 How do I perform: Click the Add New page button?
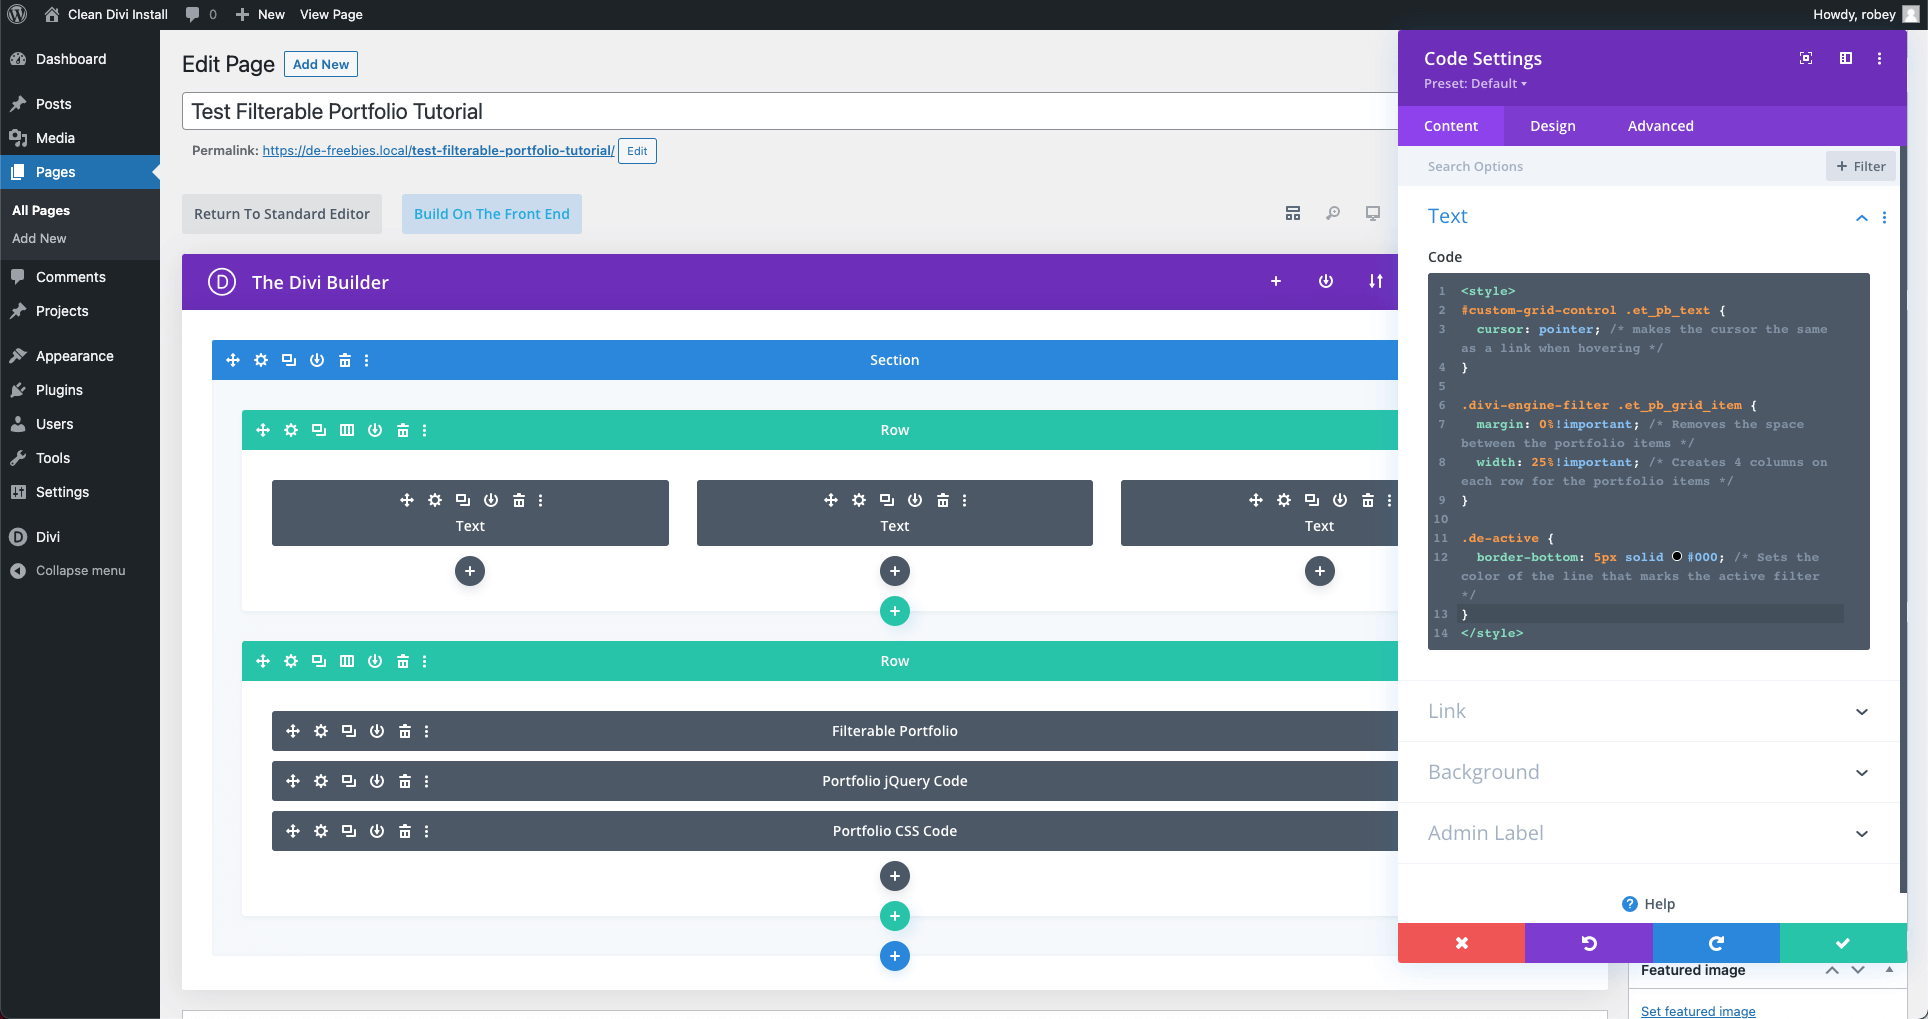(x=321, y=64)
